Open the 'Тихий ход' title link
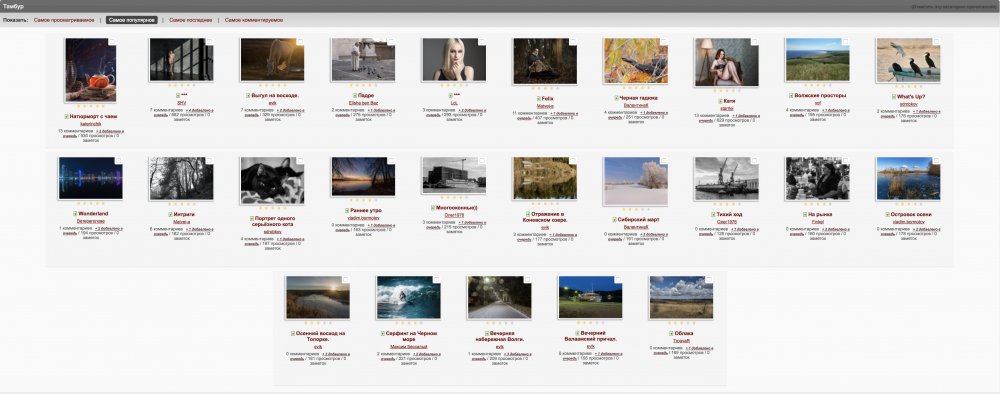1000x394 pixels. [729, 215]
